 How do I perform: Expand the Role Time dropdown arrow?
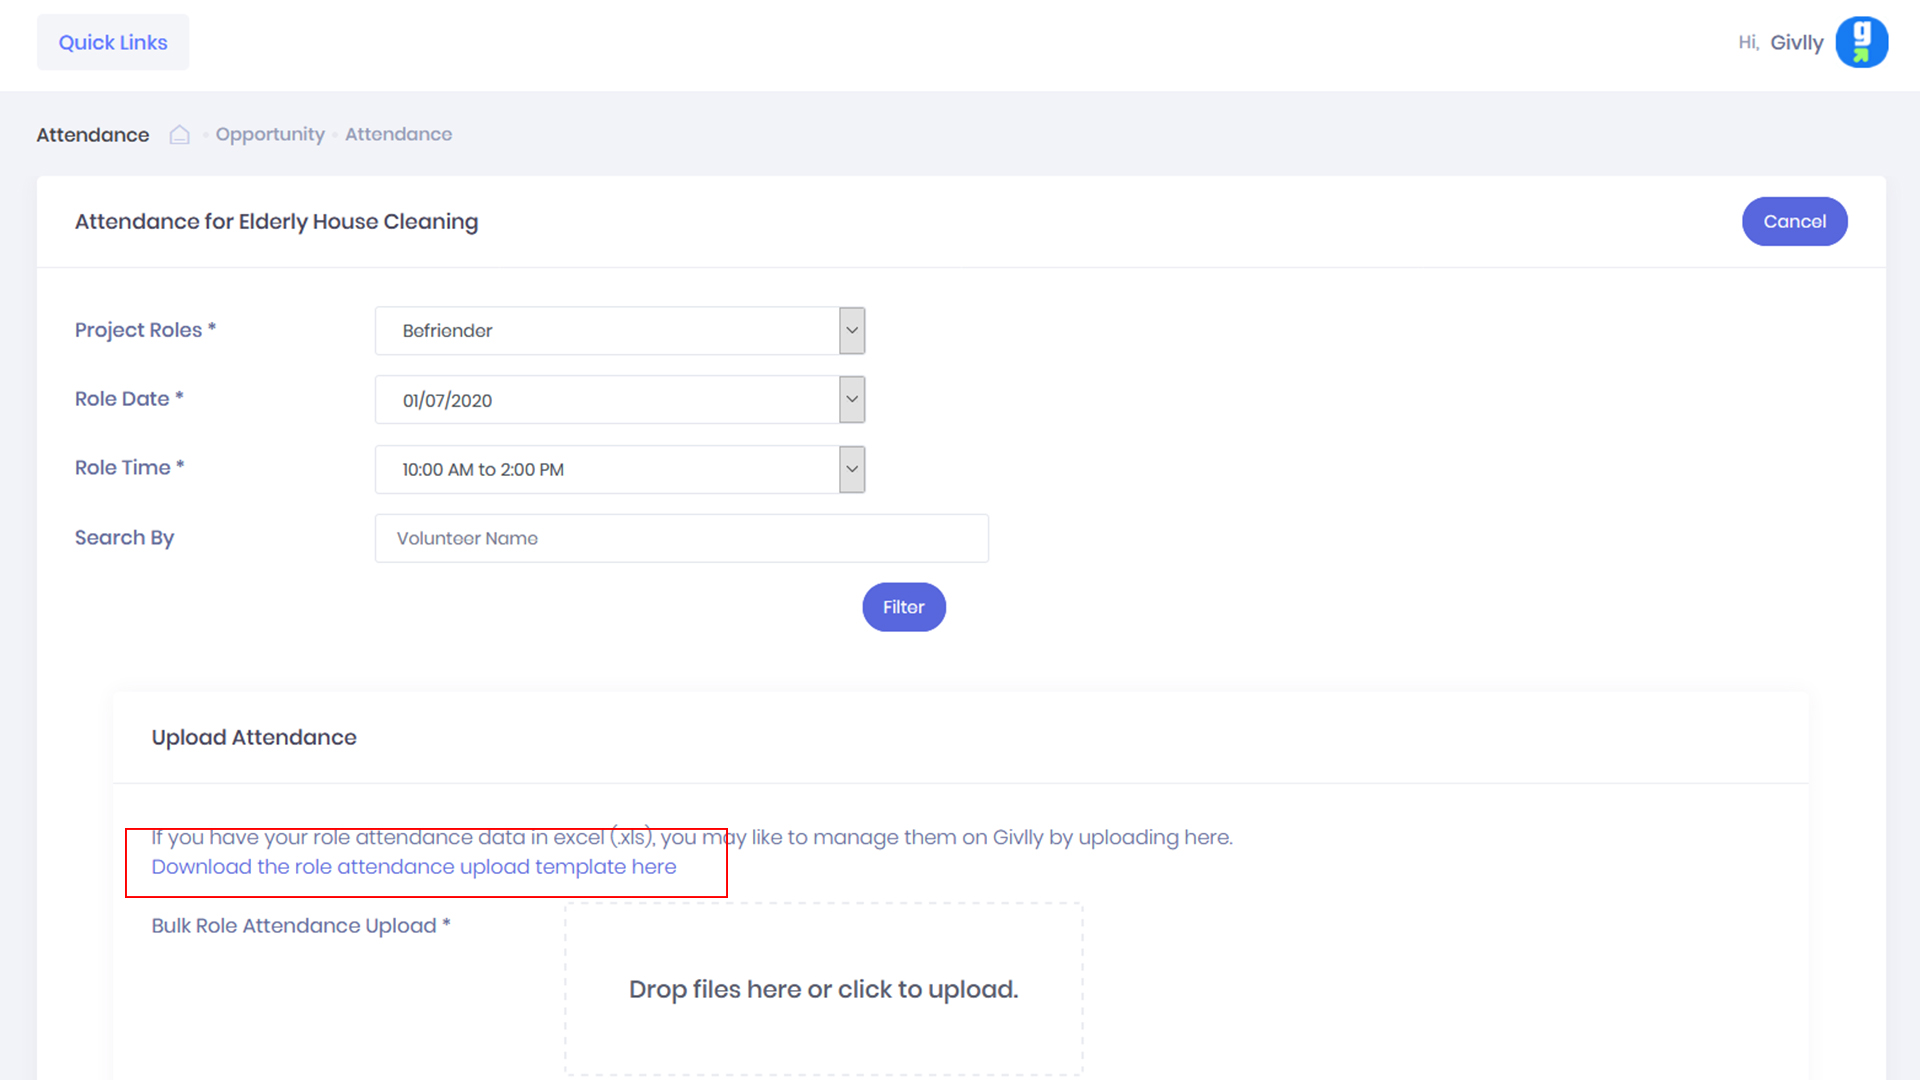(852, 469)
